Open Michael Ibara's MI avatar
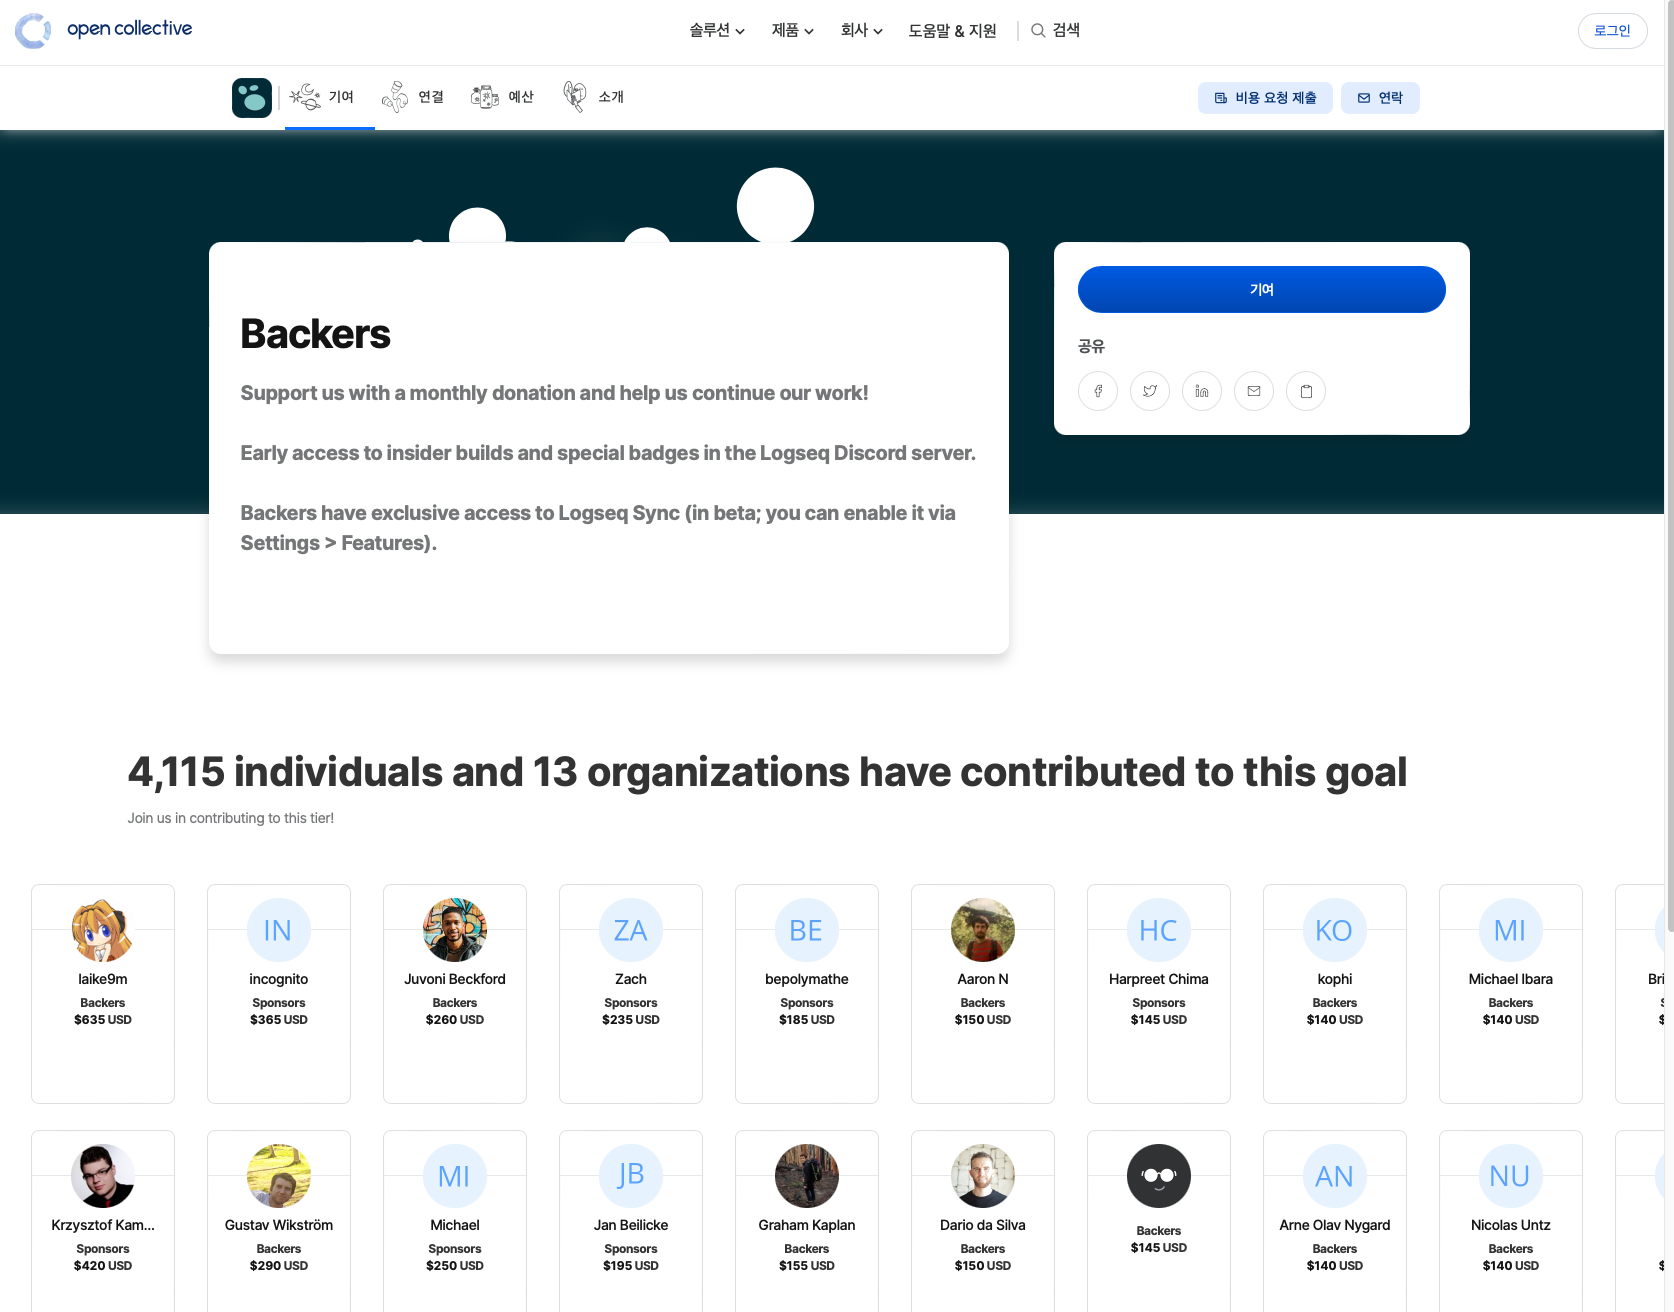 pos(1511,930)
